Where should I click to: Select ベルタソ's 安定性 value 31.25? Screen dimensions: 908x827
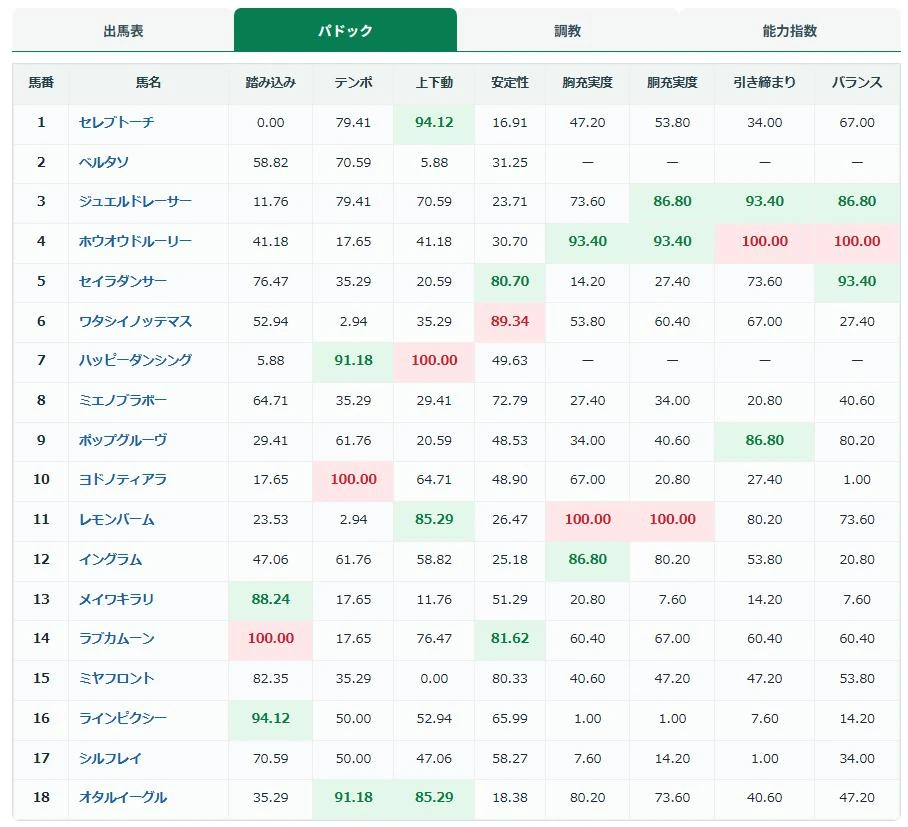(510, 162)
